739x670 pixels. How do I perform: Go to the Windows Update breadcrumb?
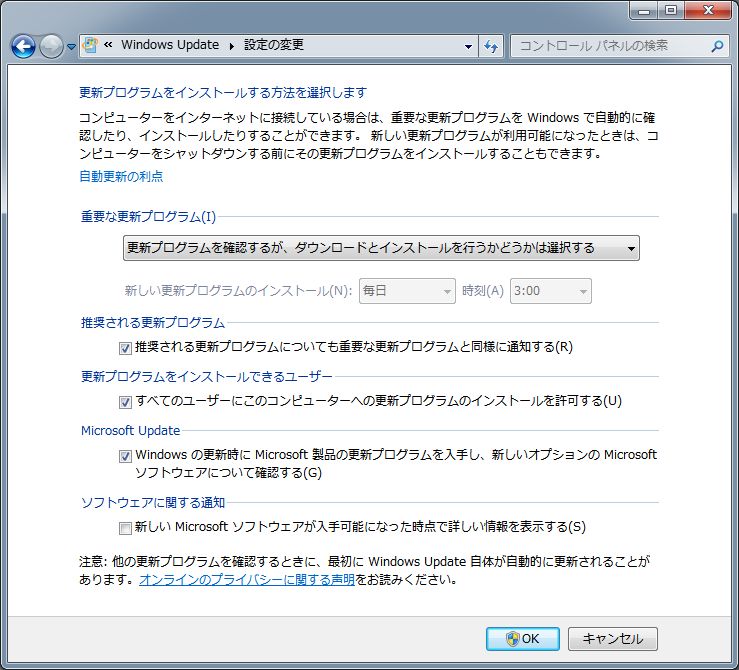pyautogui.click(x=170, y=45)
